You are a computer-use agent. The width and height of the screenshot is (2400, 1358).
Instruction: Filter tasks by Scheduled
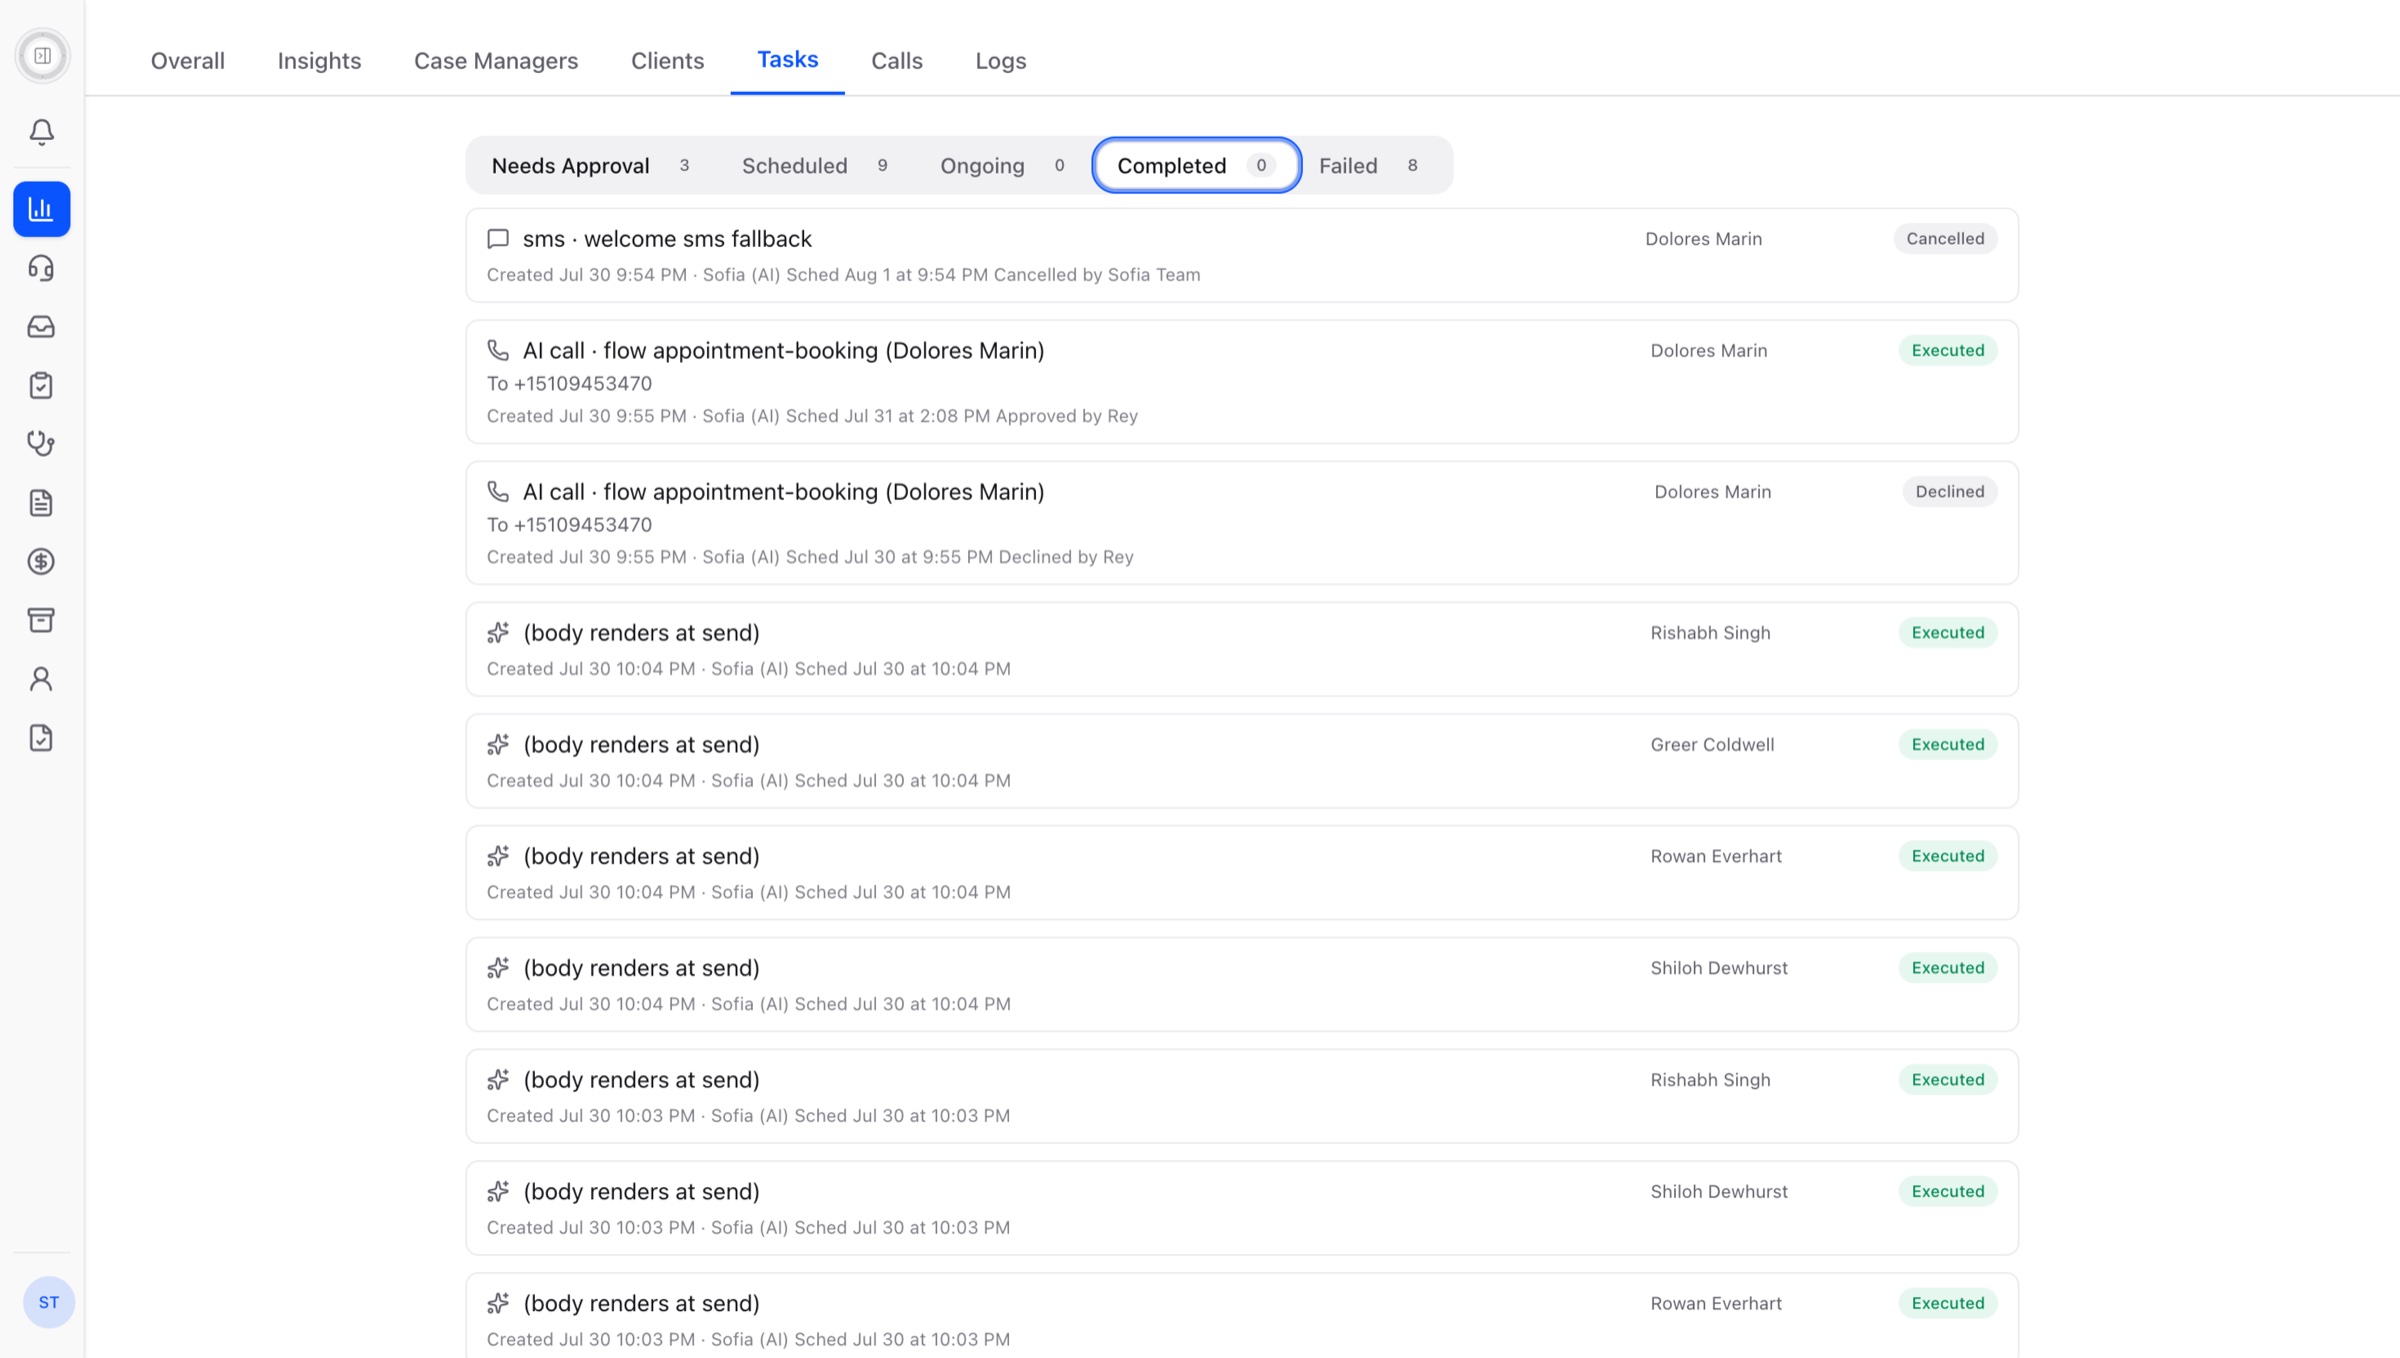(816, 166)
